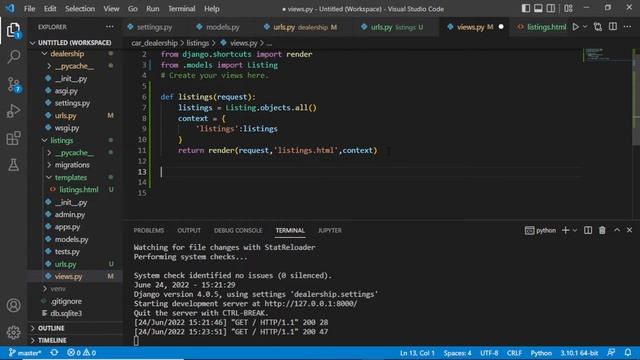Toggle secondary side bar visibility
The image size is (640, 360).
tap(551, 8)
